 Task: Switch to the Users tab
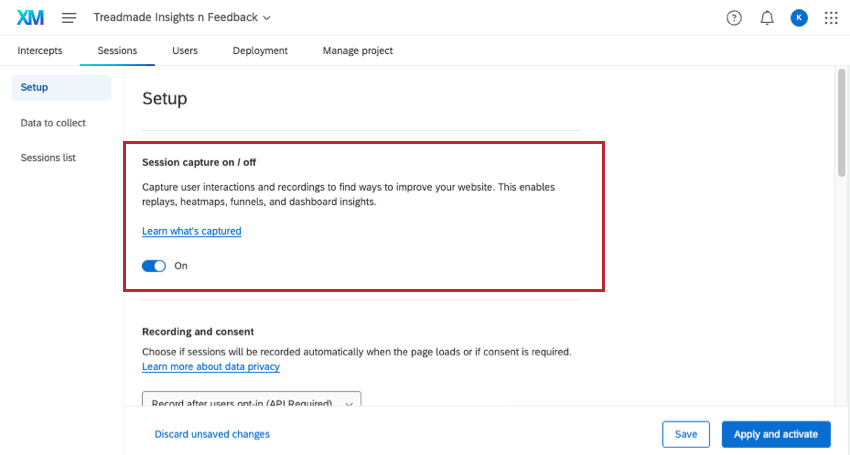pyautogui.click(x=185, y=51)
